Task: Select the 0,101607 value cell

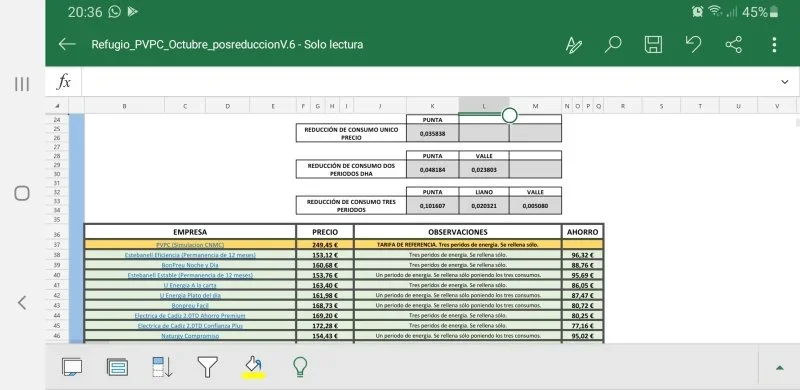Action: (432, 206)
